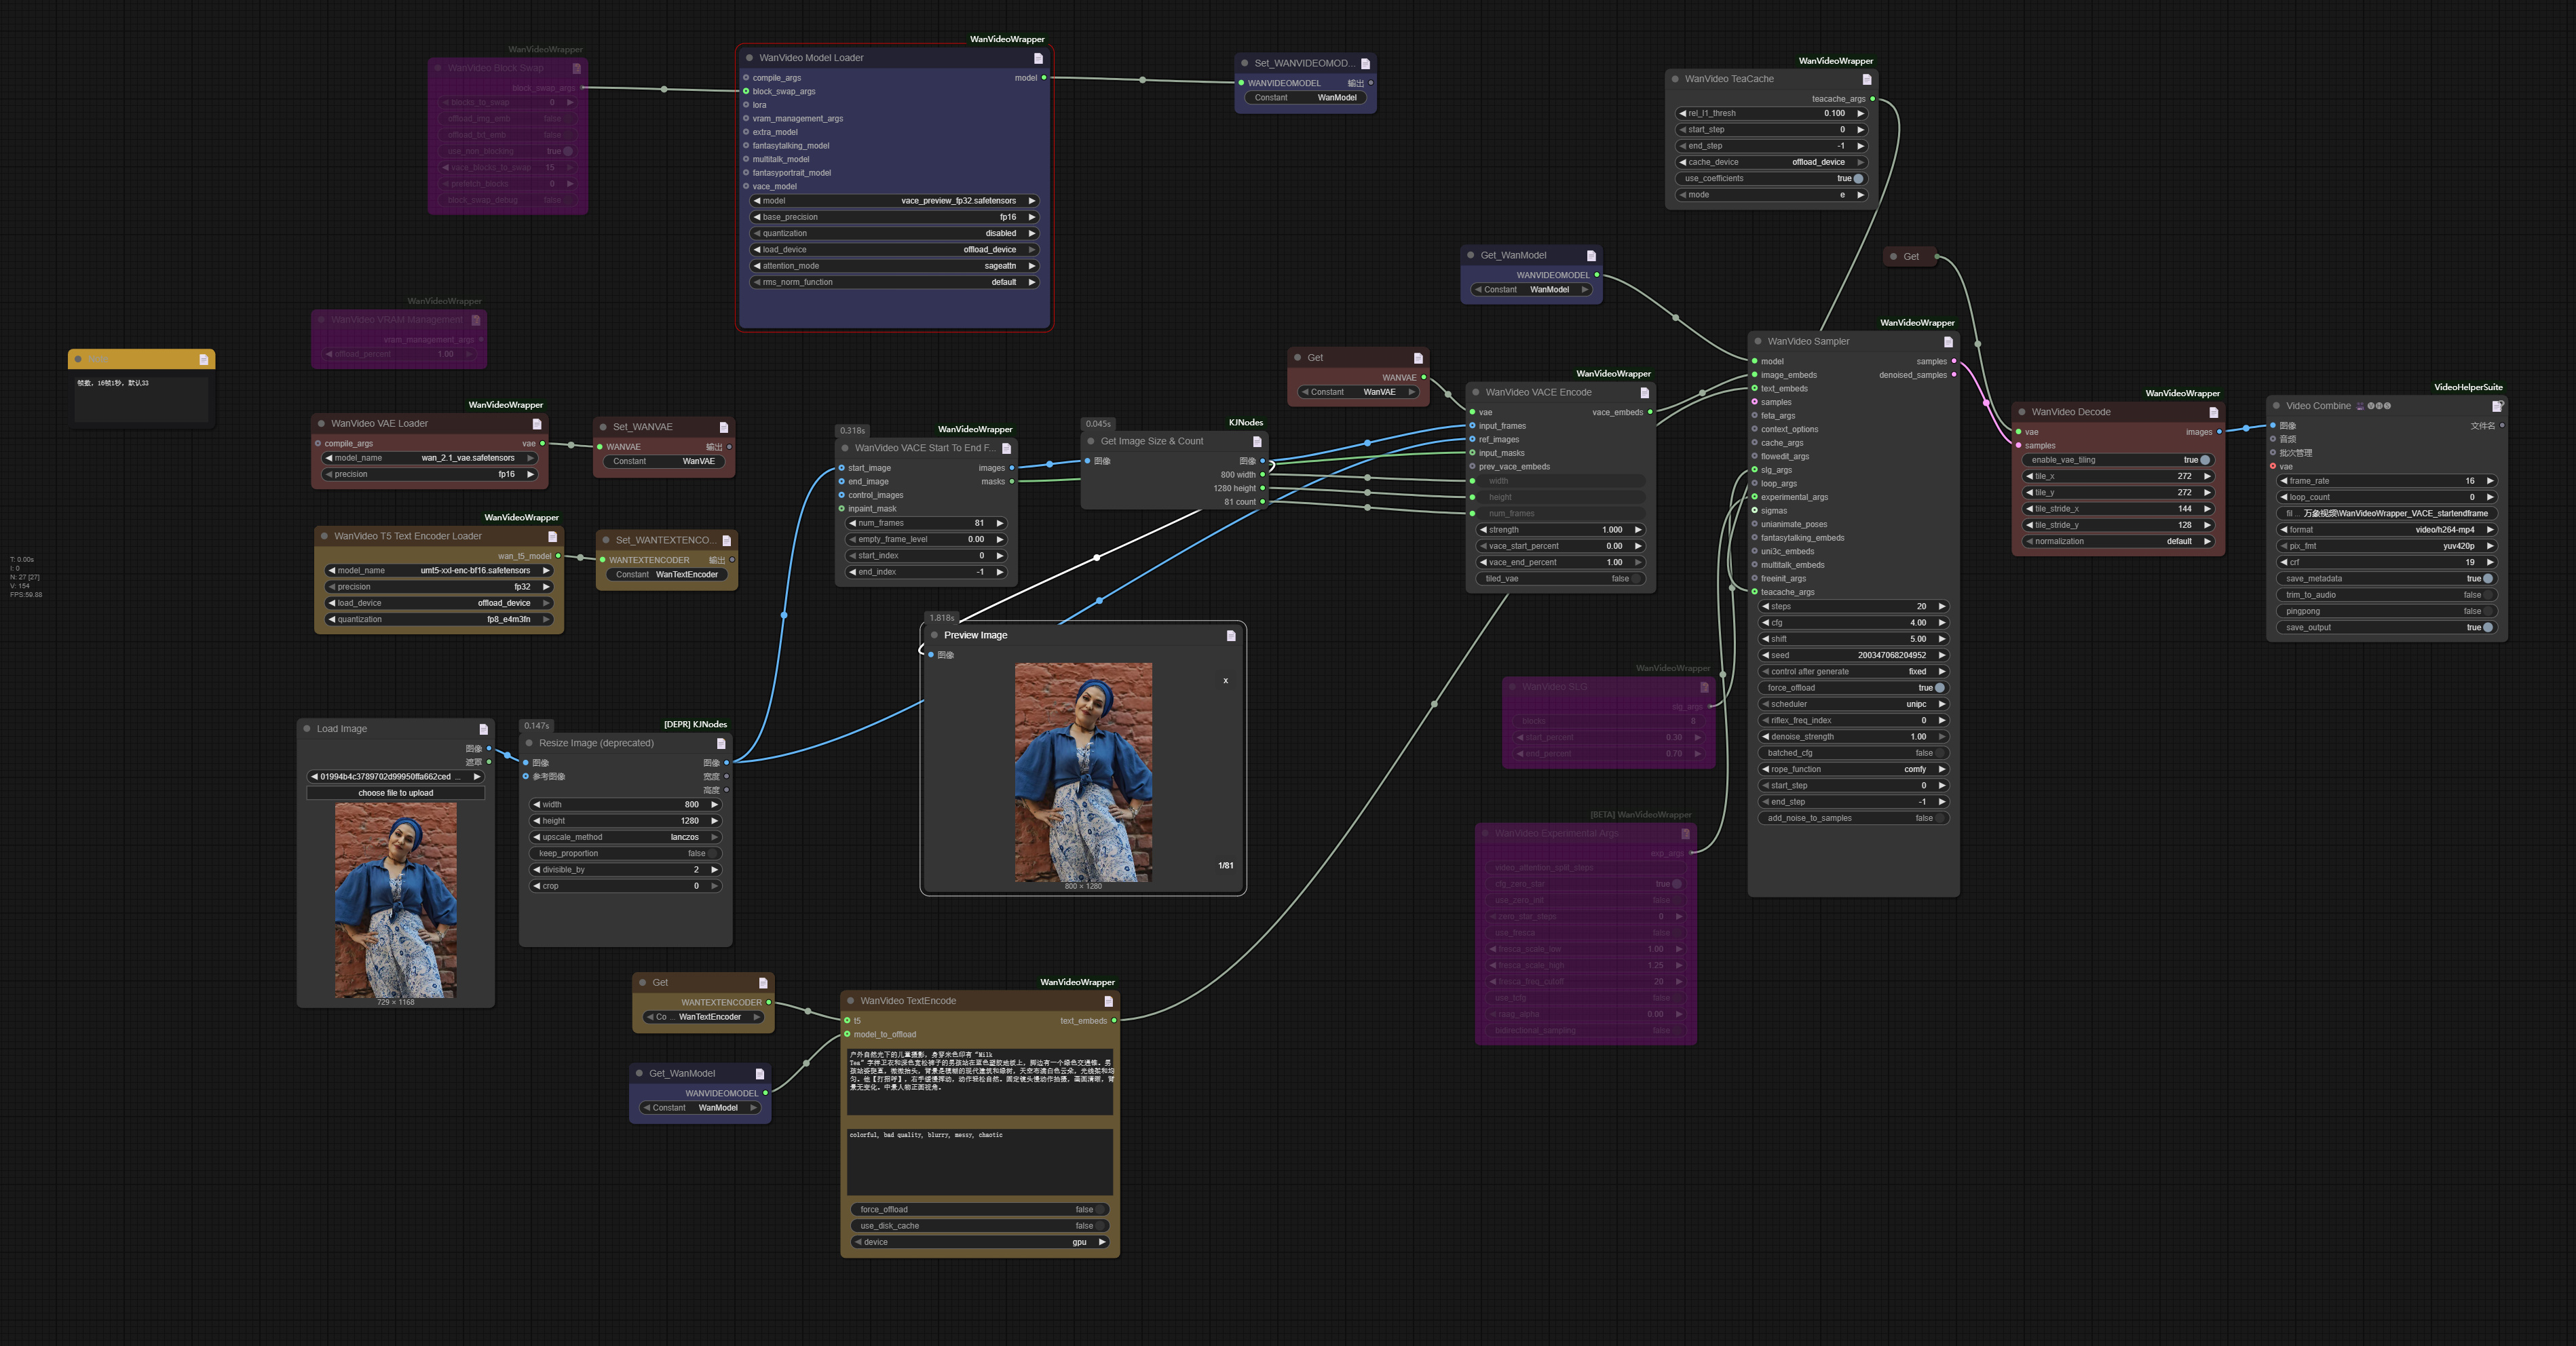Image resolution: width=2576 pixels, height=1346 pixels.
Task: Open the note icon on WanVideo Model Loader
Action: [1040, 58]
